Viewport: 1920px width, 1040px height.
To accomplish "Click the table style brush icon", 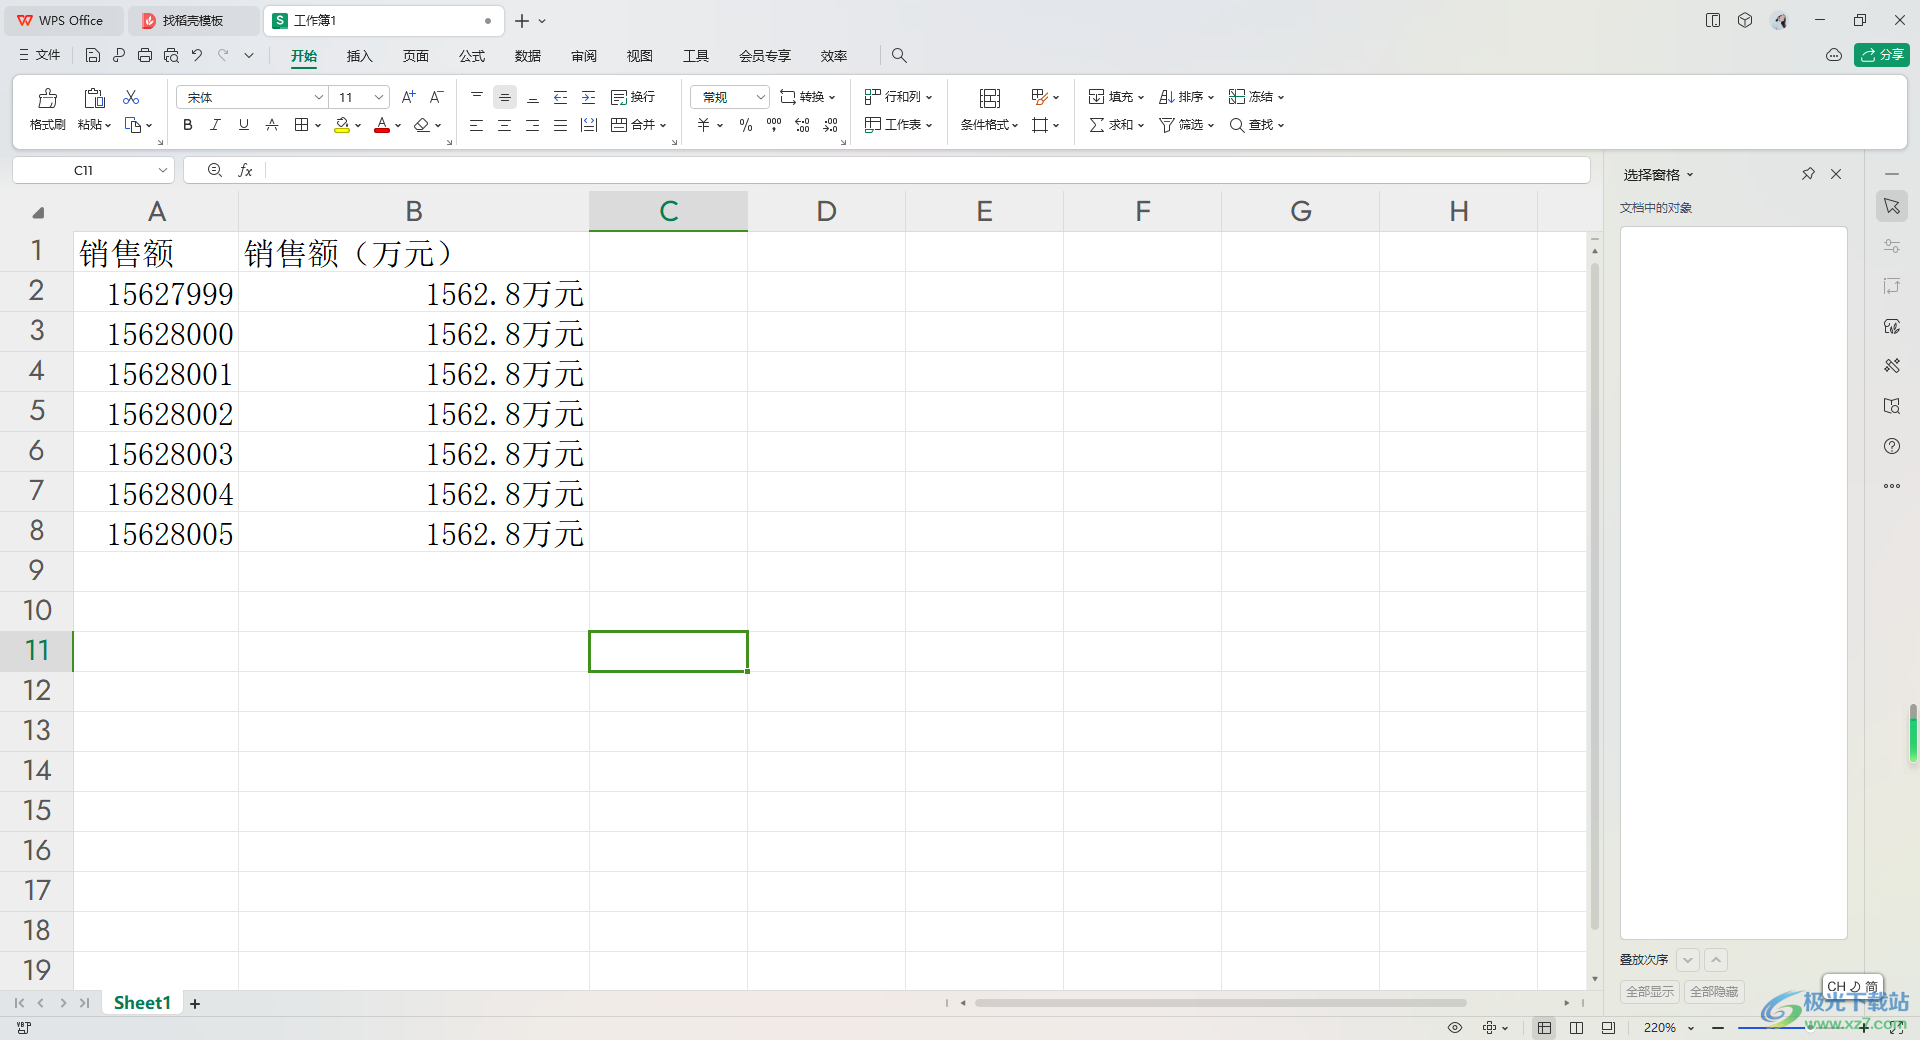I will point(1039,97).
